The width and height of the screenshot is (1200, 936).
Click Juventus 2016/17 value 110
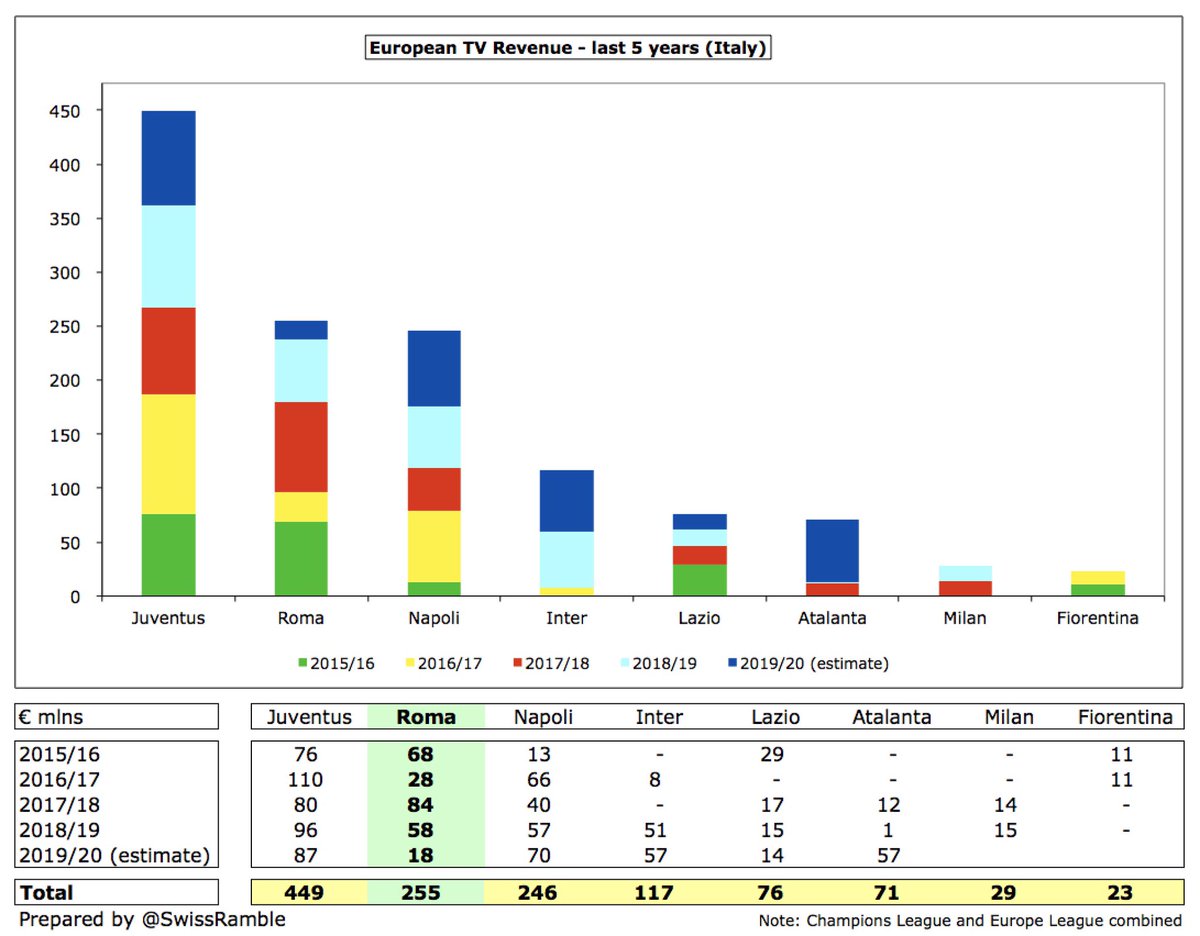(x=304, y=780)
